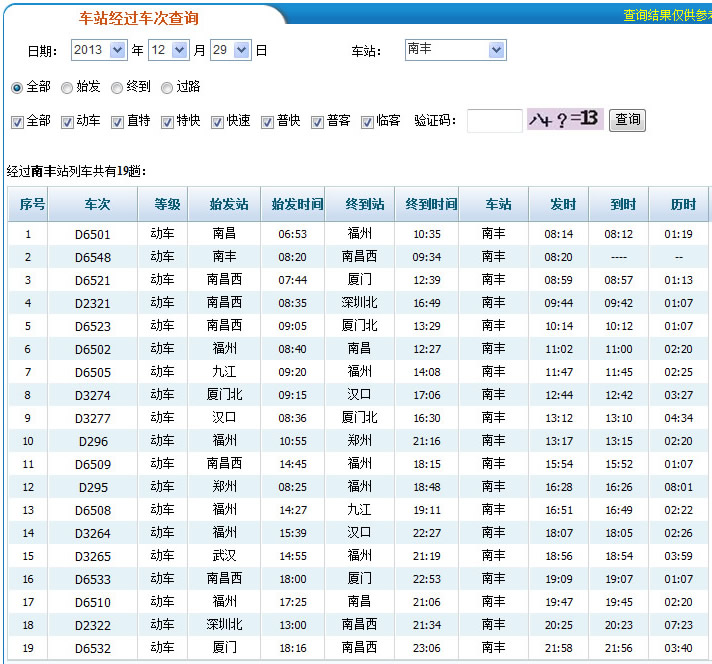Viewport: 712px width, 664px height.
Task: Click train number D2321
Action: (93, 303)
